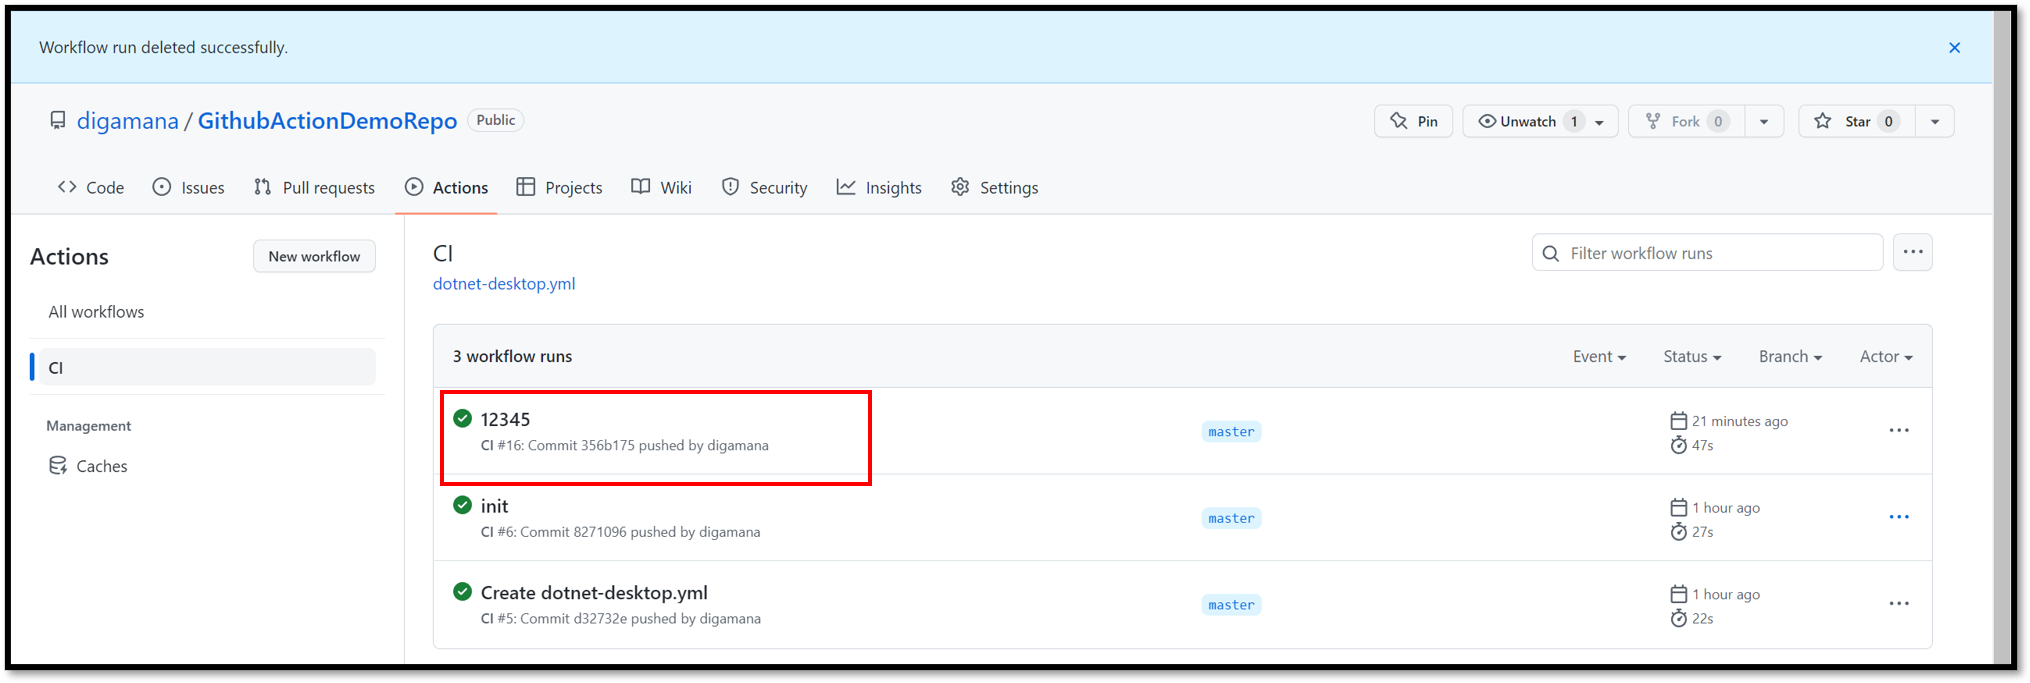Click the Caches database icon in sidebar

58,466
